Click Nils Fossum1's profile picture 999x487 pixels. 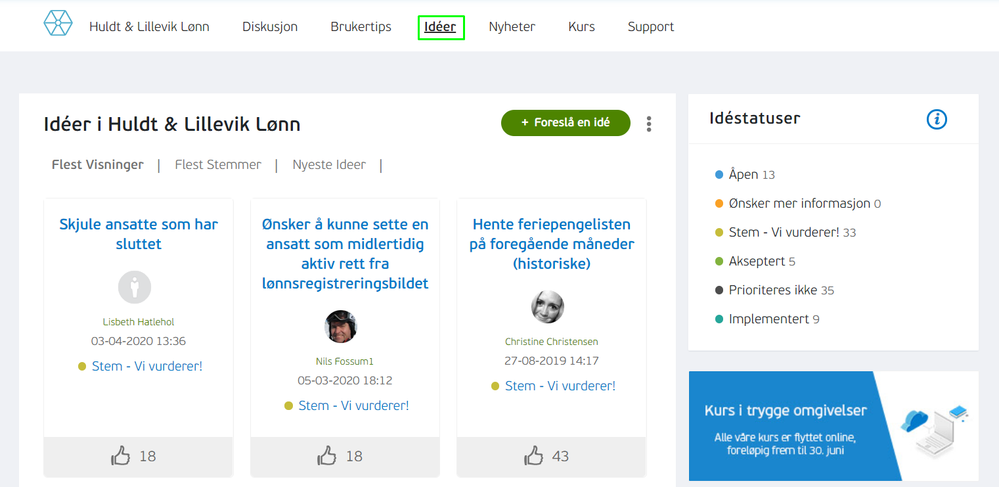(341, 326)
